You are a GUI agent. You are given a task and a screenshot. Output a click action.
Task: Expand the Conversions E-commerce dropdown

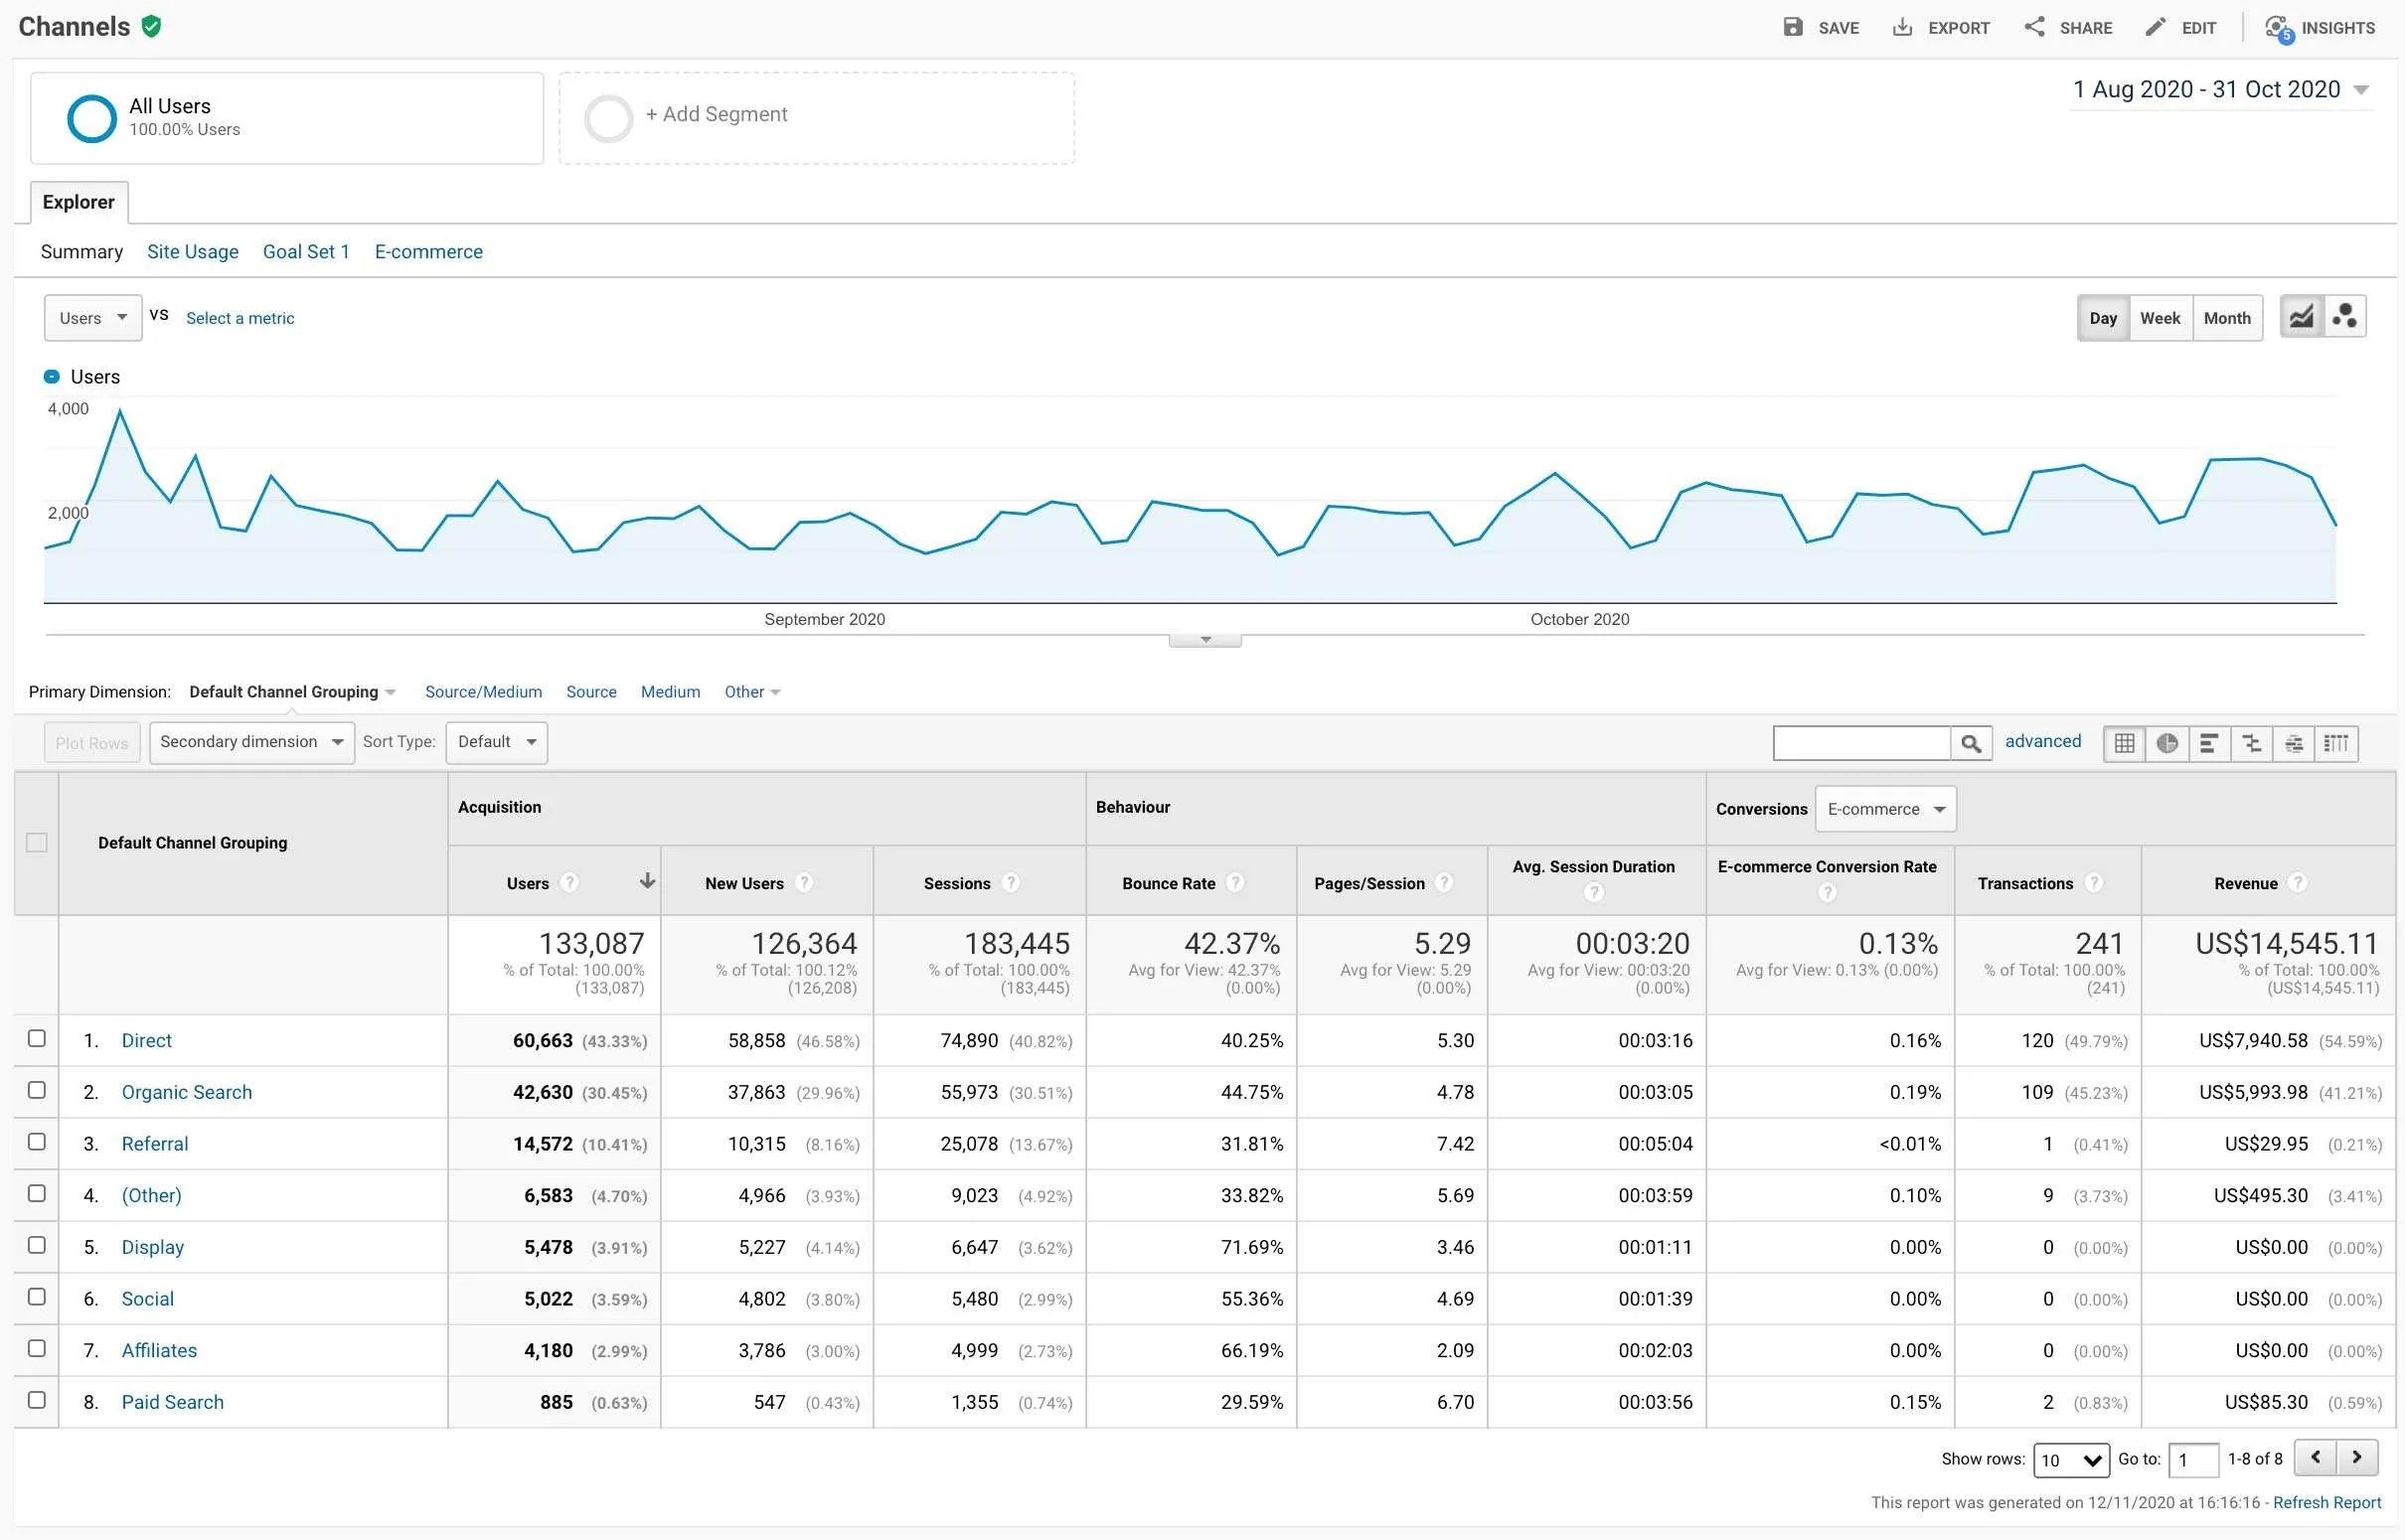[1885, 809]
